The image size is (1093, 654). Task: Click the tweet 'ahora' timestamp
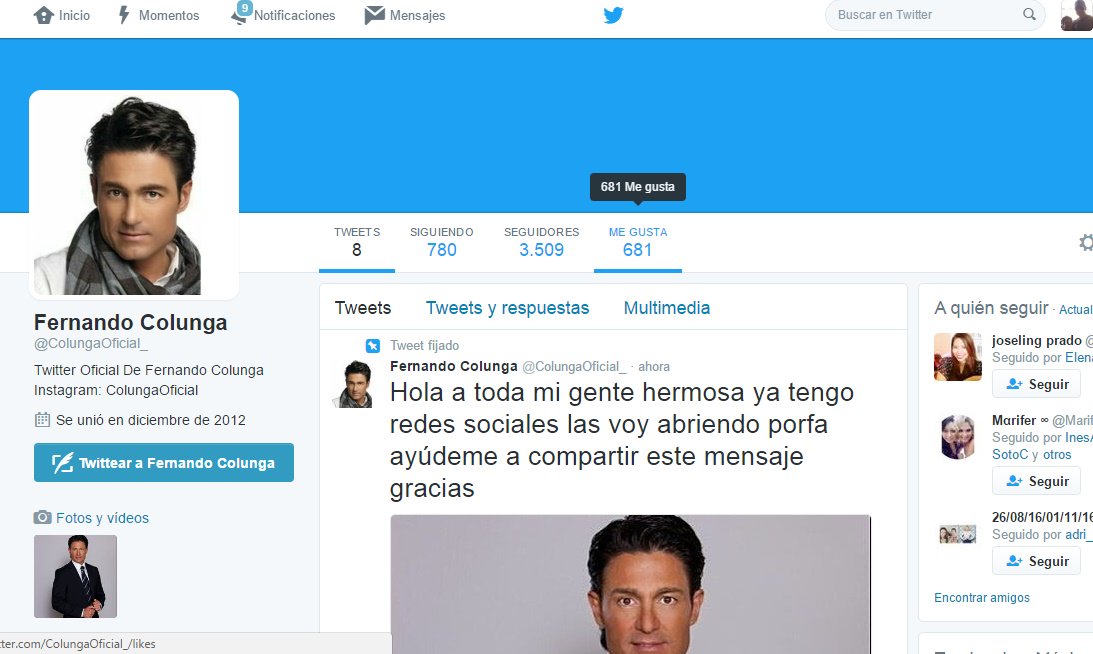tap(654, 366)
